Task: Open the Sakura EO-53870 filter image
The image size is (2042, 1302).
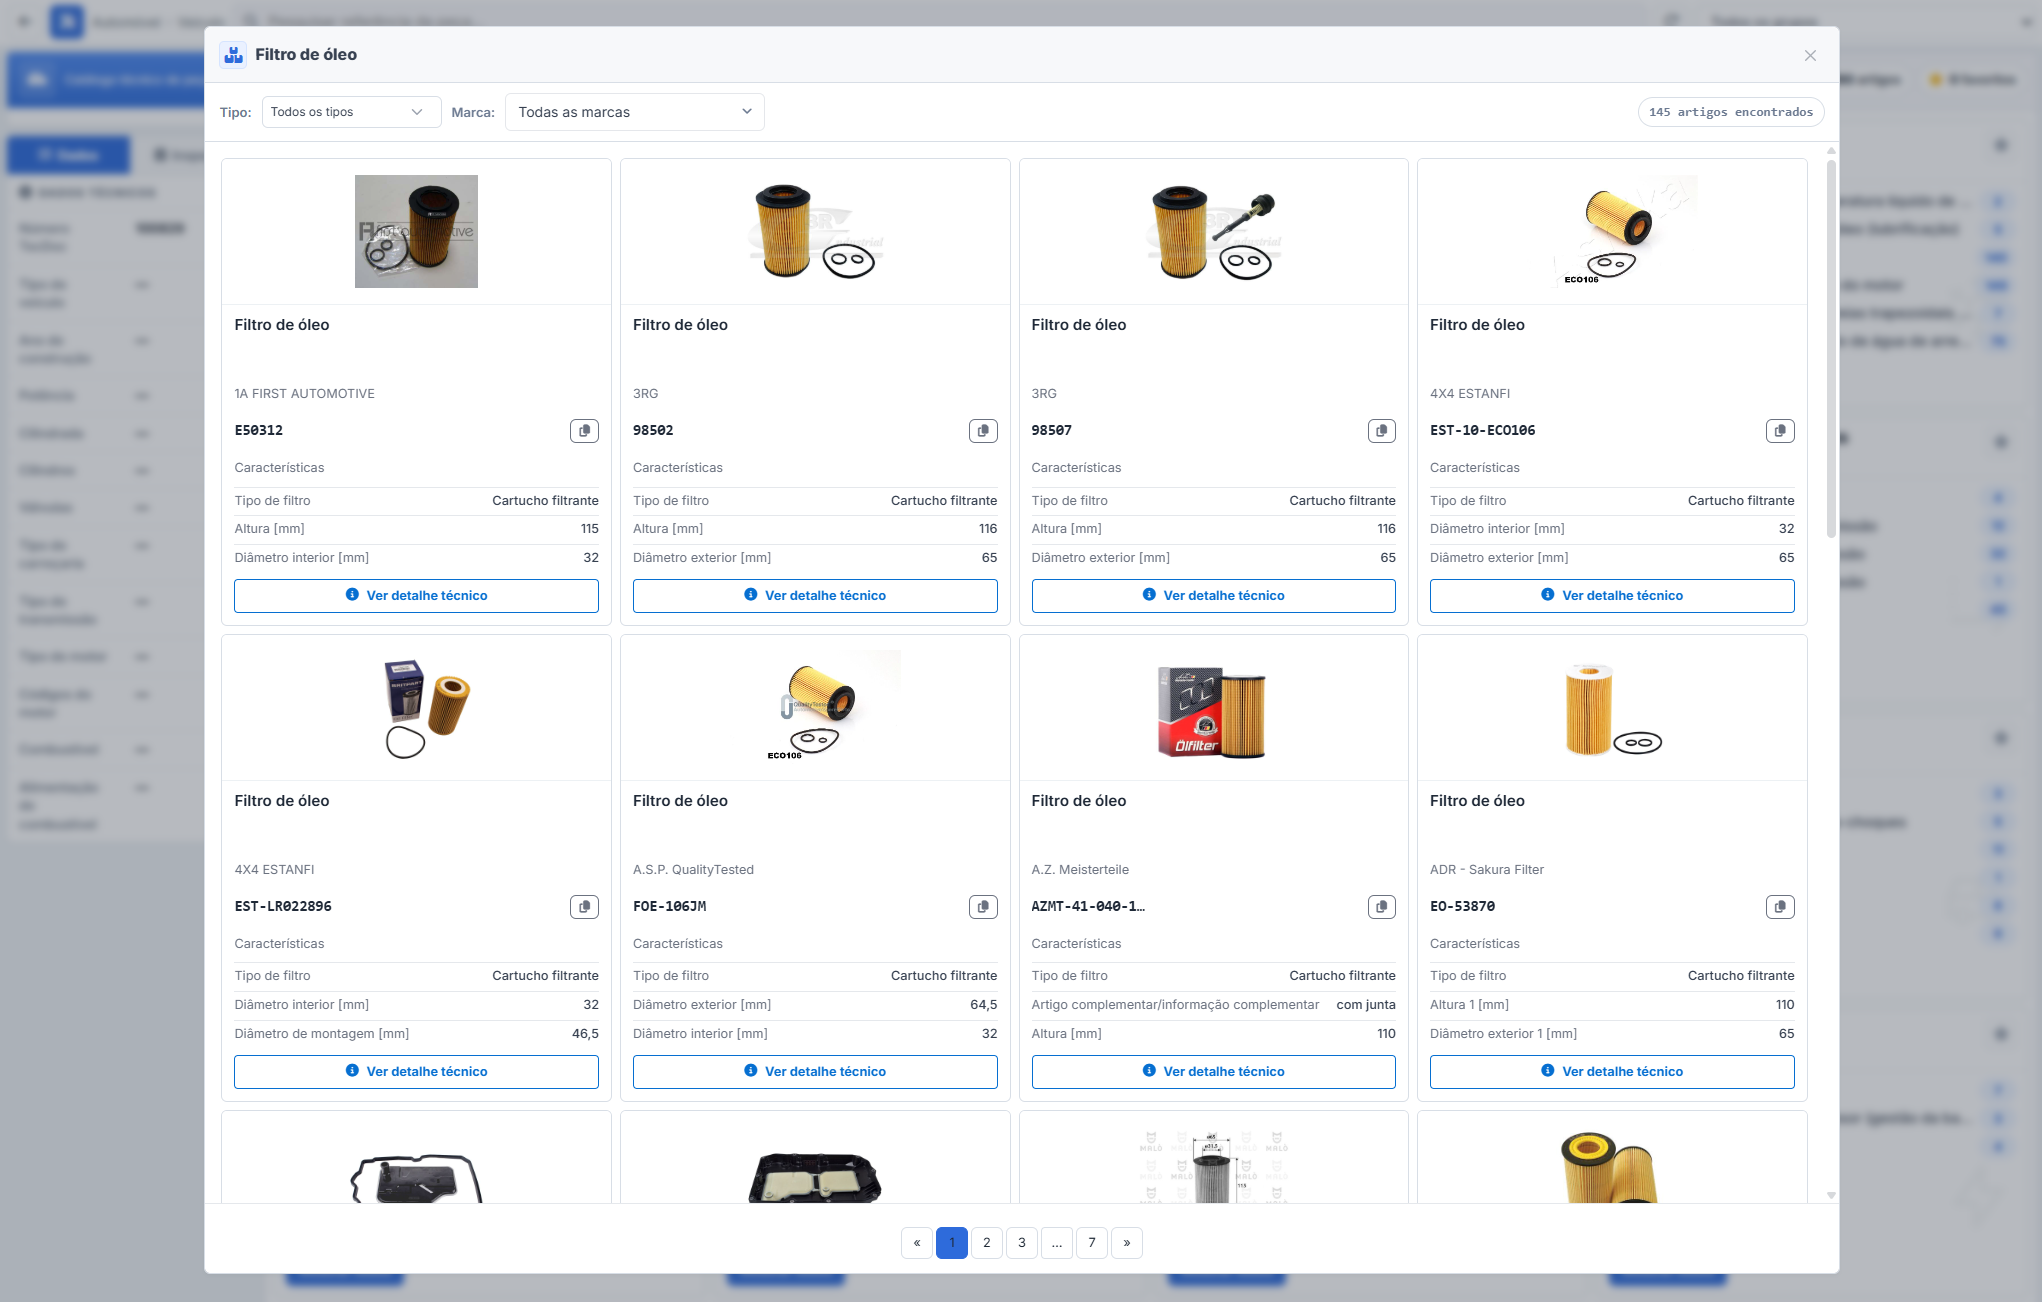Action: [x=1612, y=708]
